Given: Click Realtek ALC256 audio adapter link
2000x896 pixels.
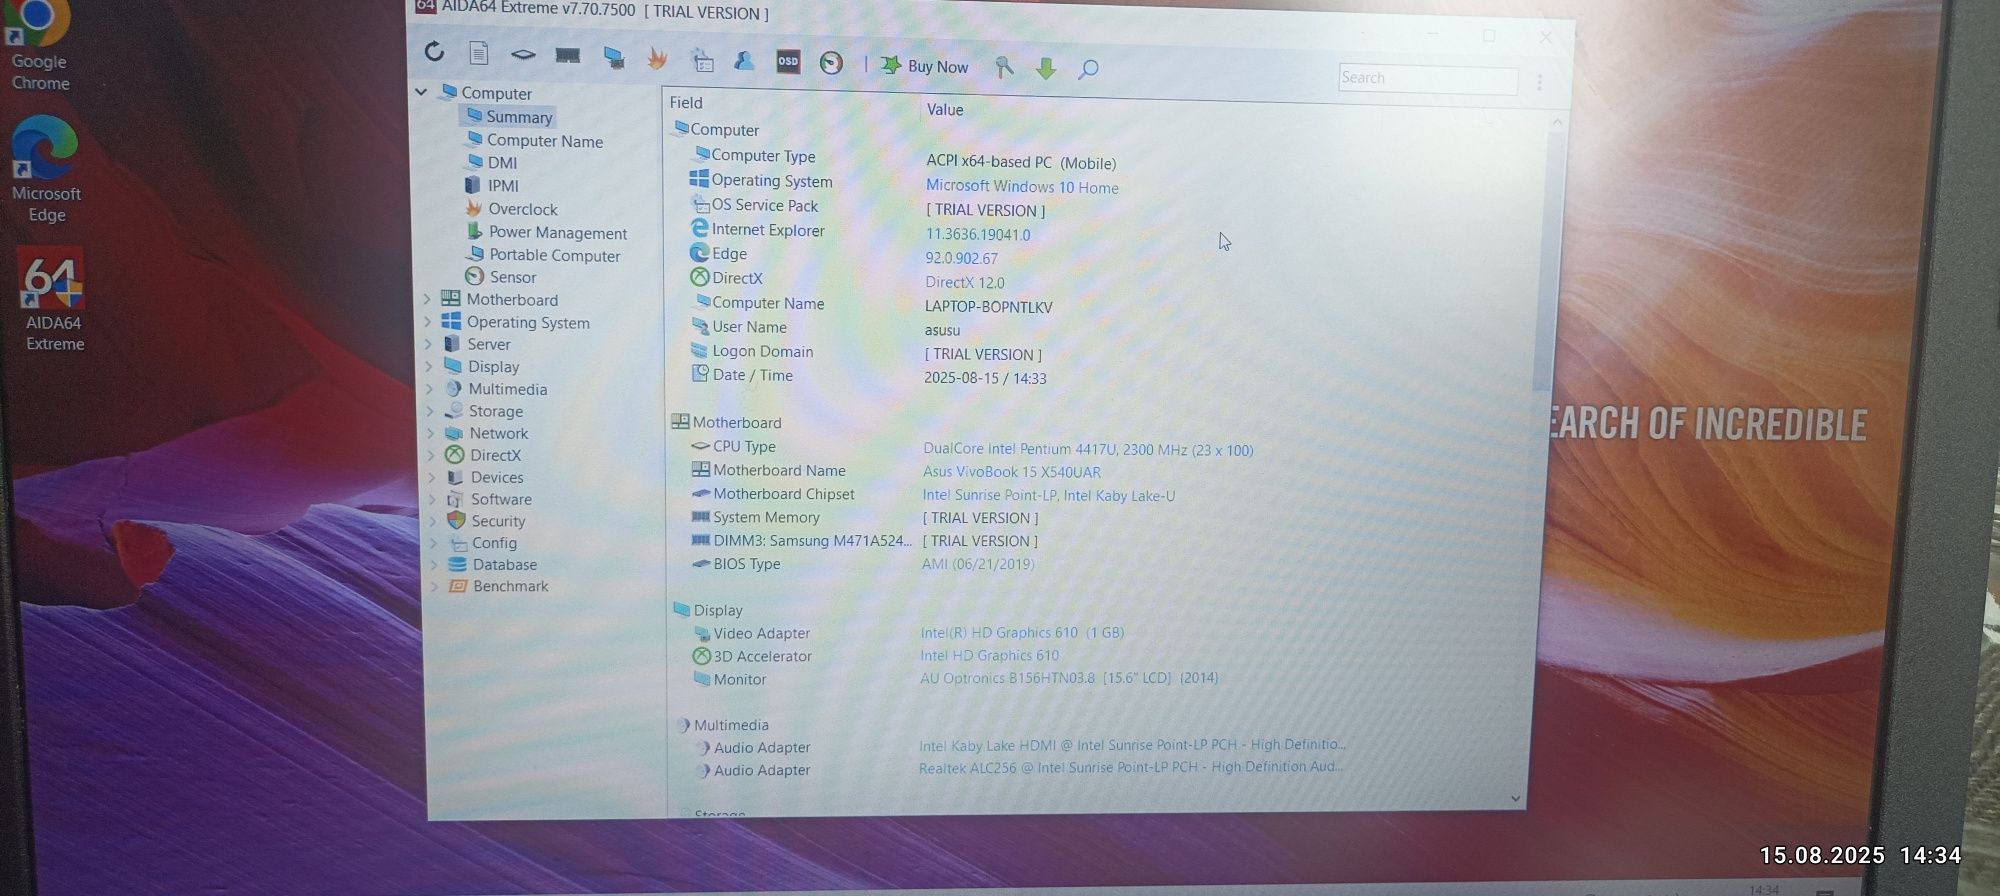Looking at the screenshot, I should 1132,767.
